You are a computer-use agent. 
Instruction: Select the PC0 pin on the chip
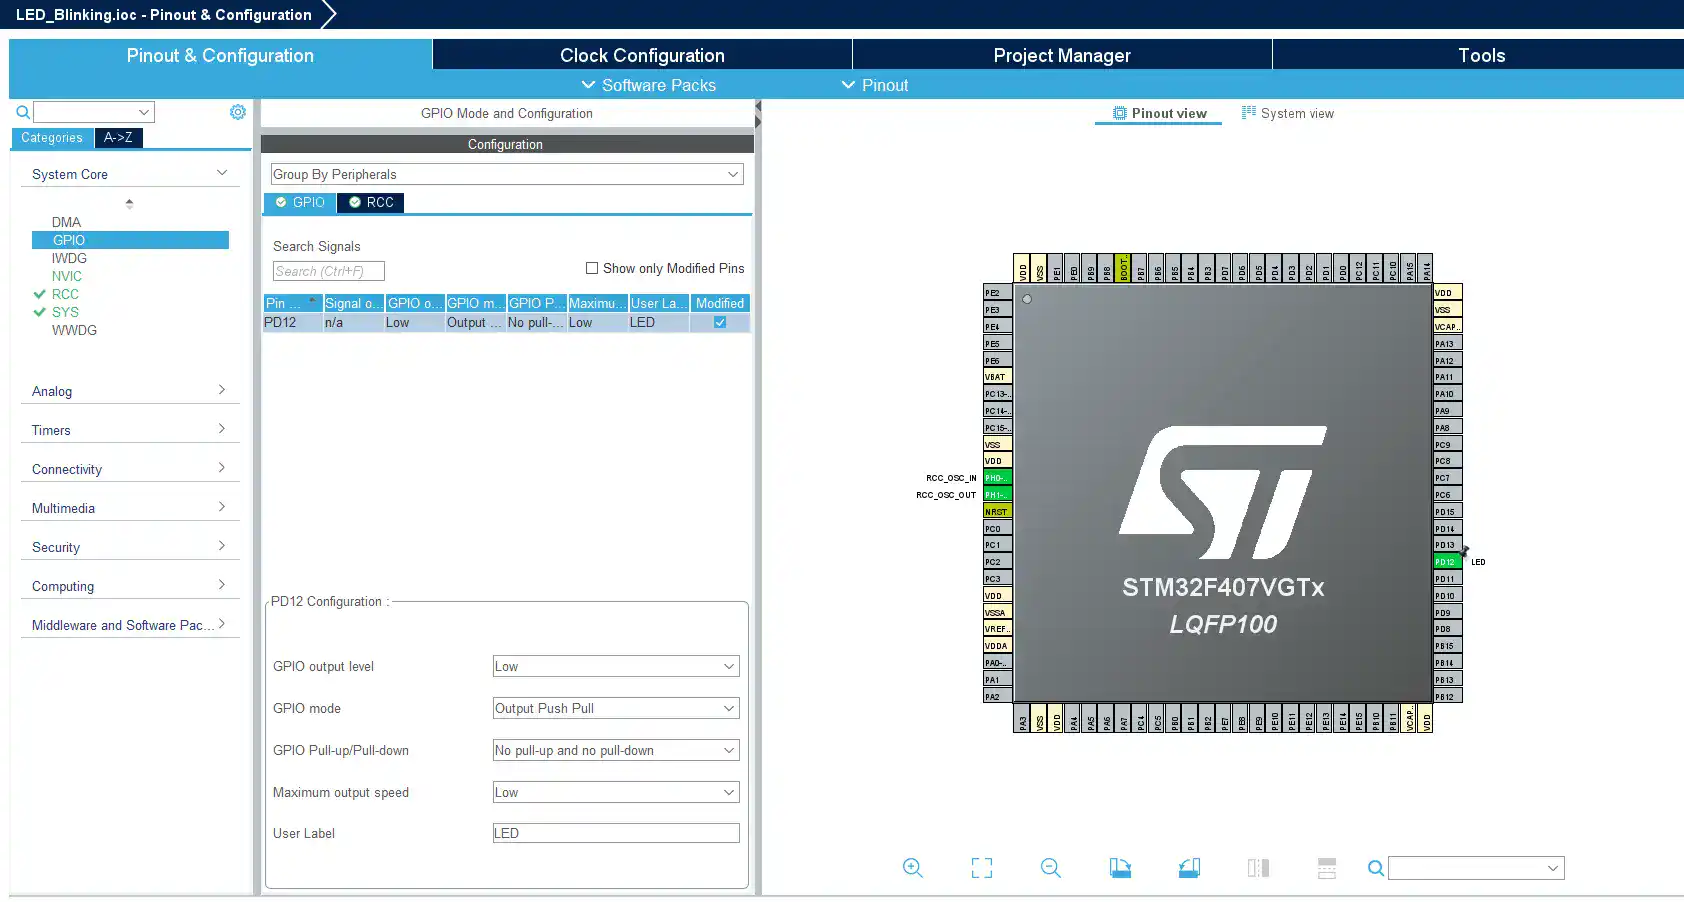tap(997, 529)
